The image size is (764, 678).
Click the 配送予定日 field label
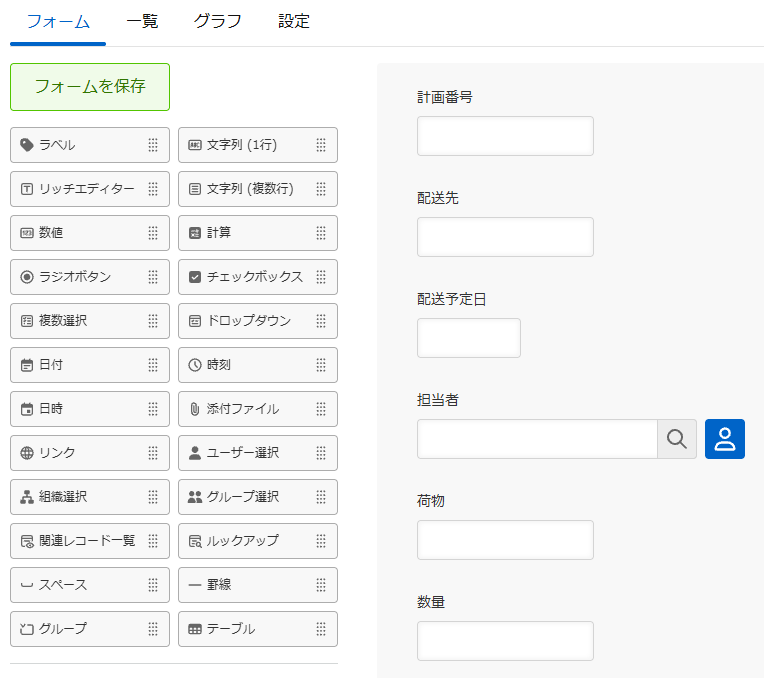(452, 299)
